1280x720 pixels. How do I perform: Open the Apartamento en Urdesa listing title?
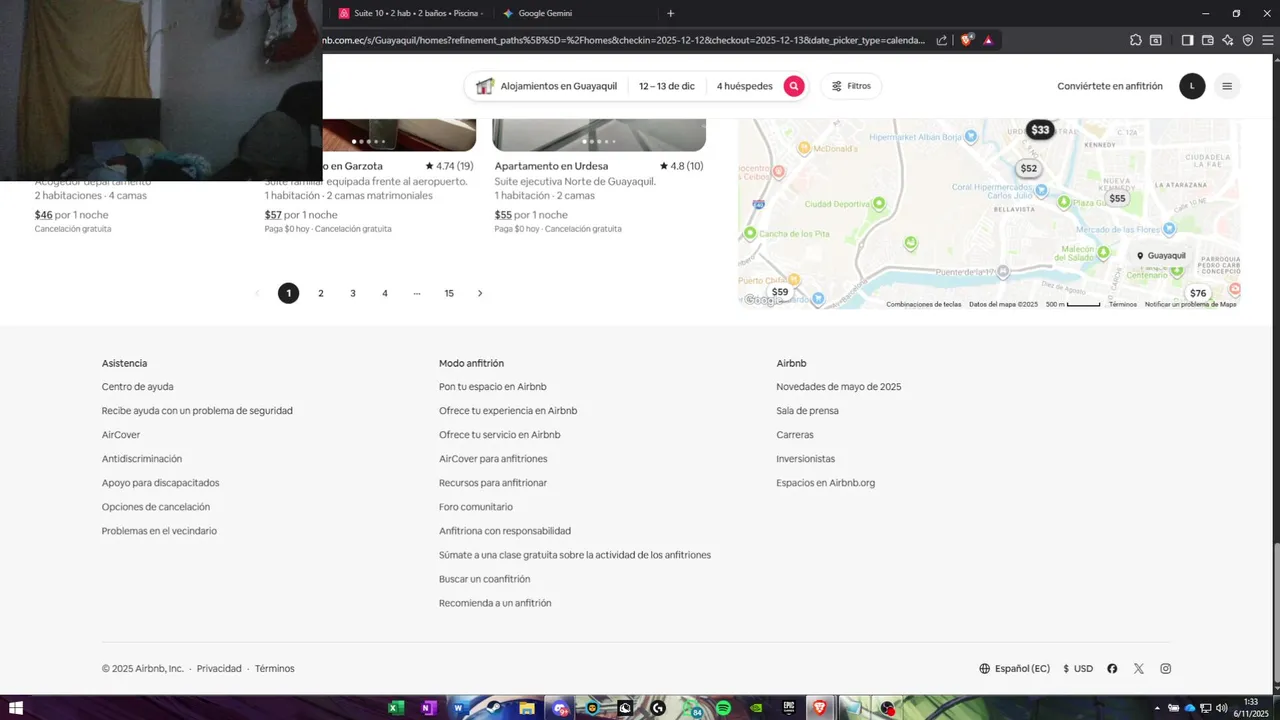tap(551, 166)
